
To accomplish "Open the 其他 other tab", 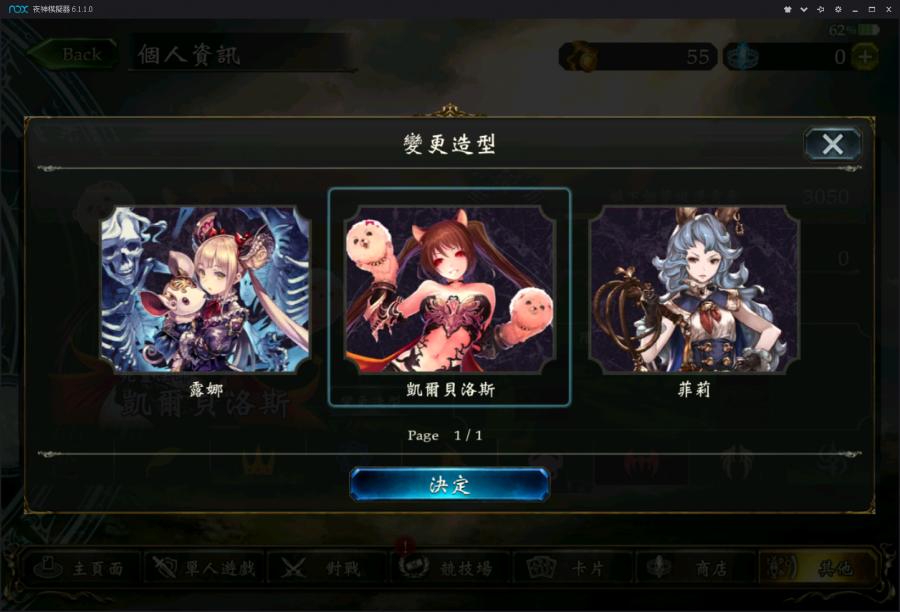I will click(x=818, y=568).
